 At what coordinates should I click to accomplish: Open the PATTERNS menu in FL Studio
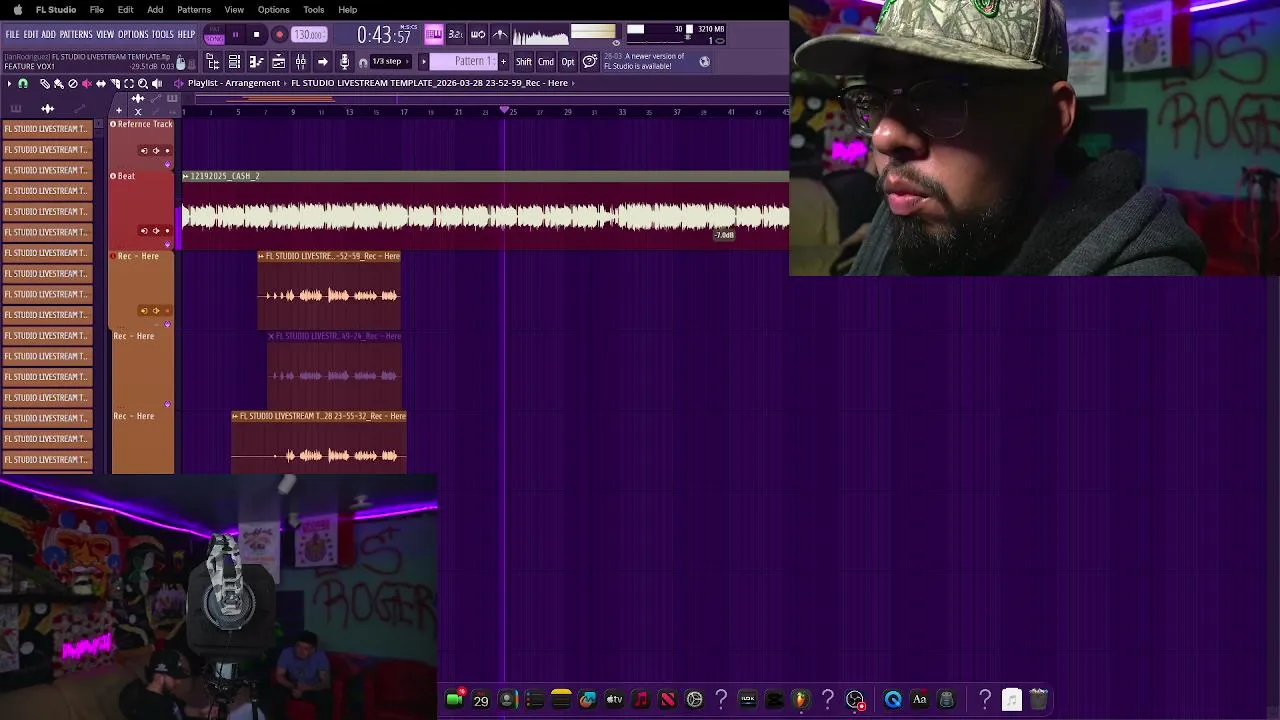click(76, 34)
